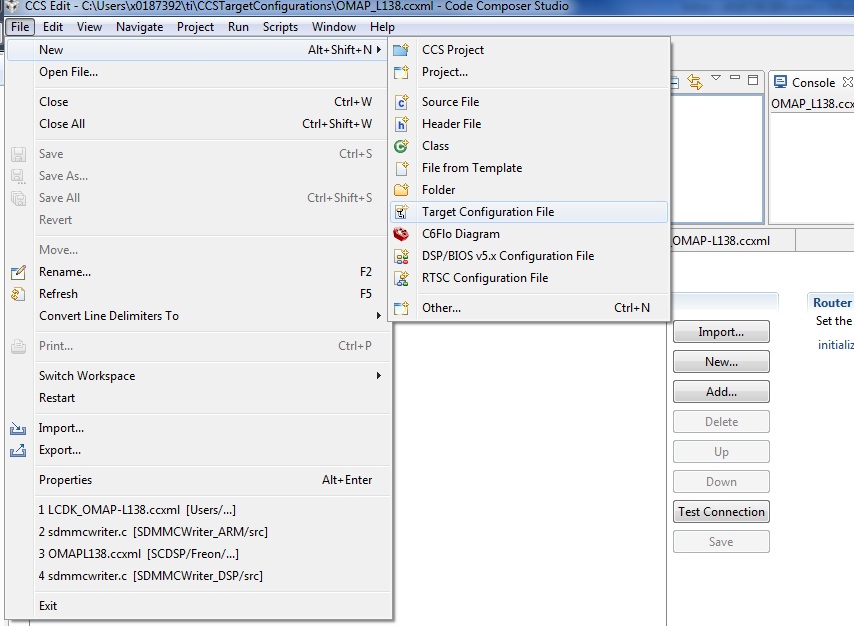Open the Scripts menu
This screenshot has height=626, width=854.
point(280,27)
